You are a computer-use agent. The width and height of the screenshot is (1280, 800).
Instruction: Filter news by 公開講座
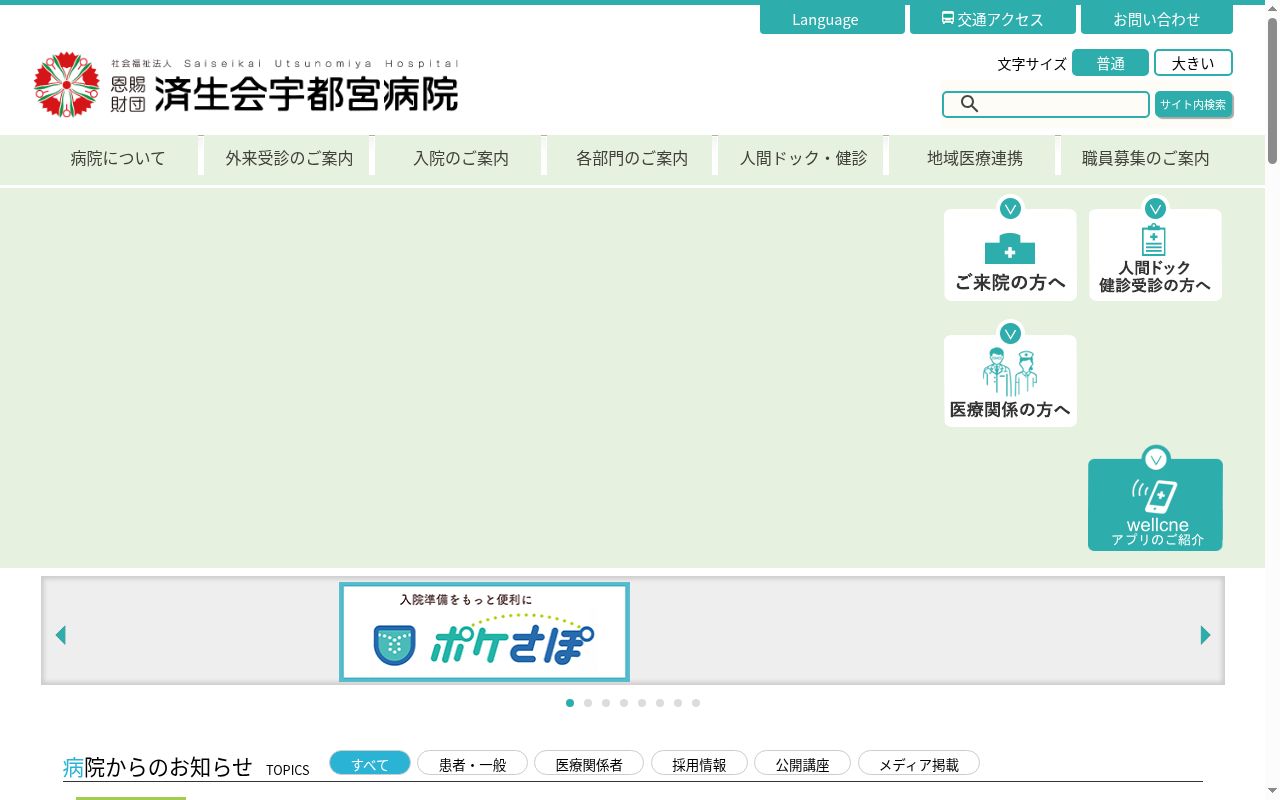pos(802,763)
